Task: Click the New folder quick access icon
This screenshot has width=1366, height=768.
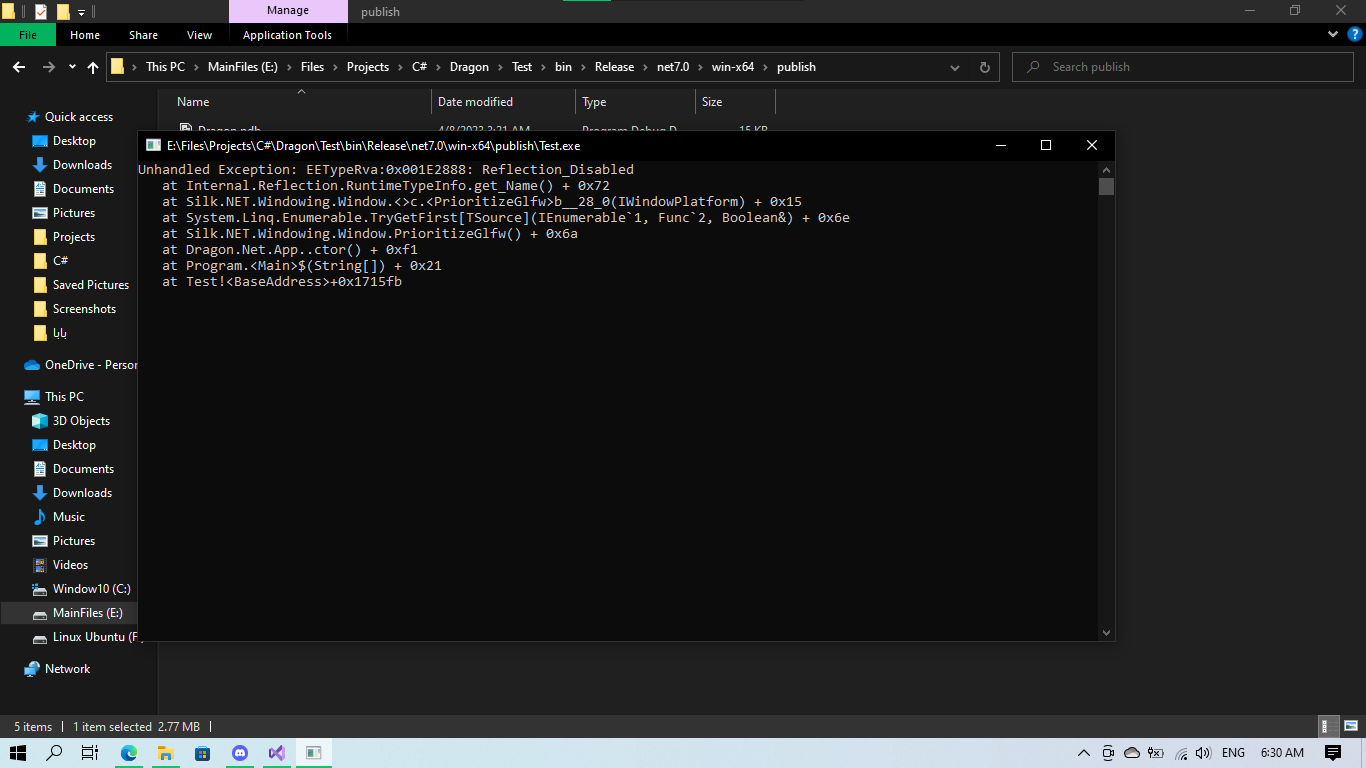Action: pos(63,12)
